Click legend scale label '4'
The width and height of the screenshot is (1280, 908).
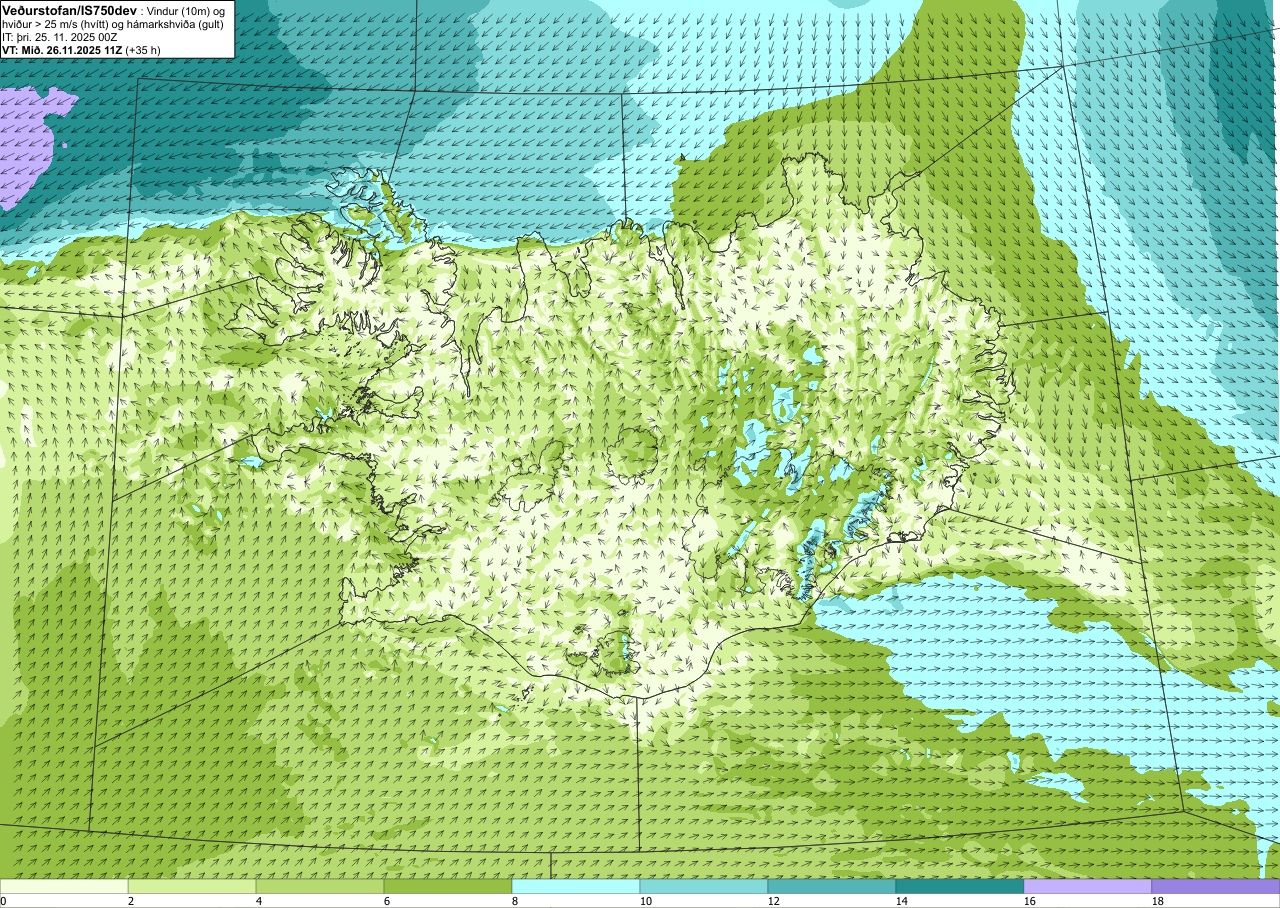click(259, 901)
